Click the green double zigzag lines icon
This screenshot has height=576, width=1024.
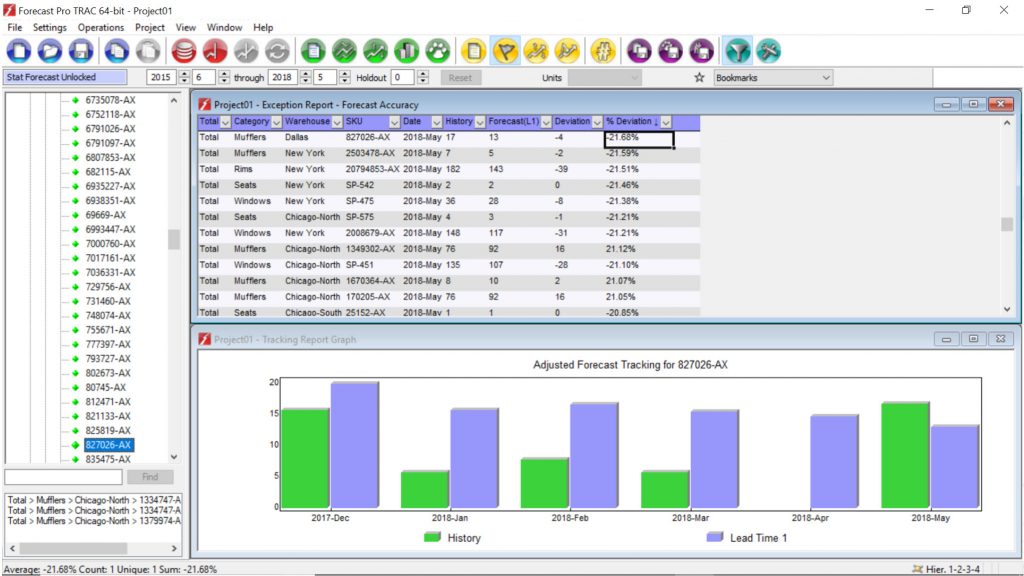[x=344, y=51]
